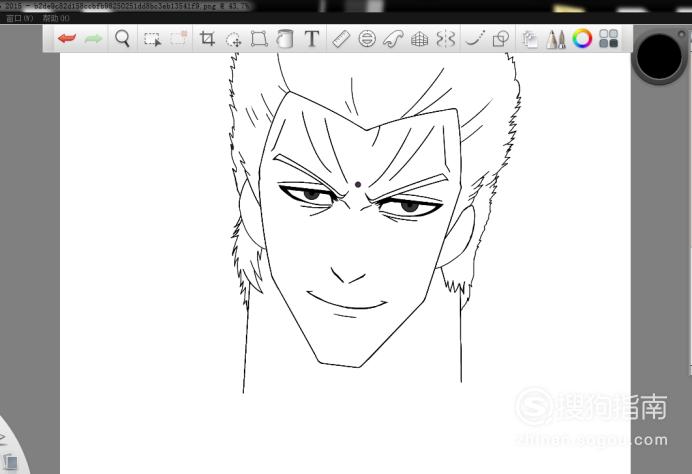Viewport: 692px width, 474px height.
Task: Toggle the French Curve guide
Action: 393,39
